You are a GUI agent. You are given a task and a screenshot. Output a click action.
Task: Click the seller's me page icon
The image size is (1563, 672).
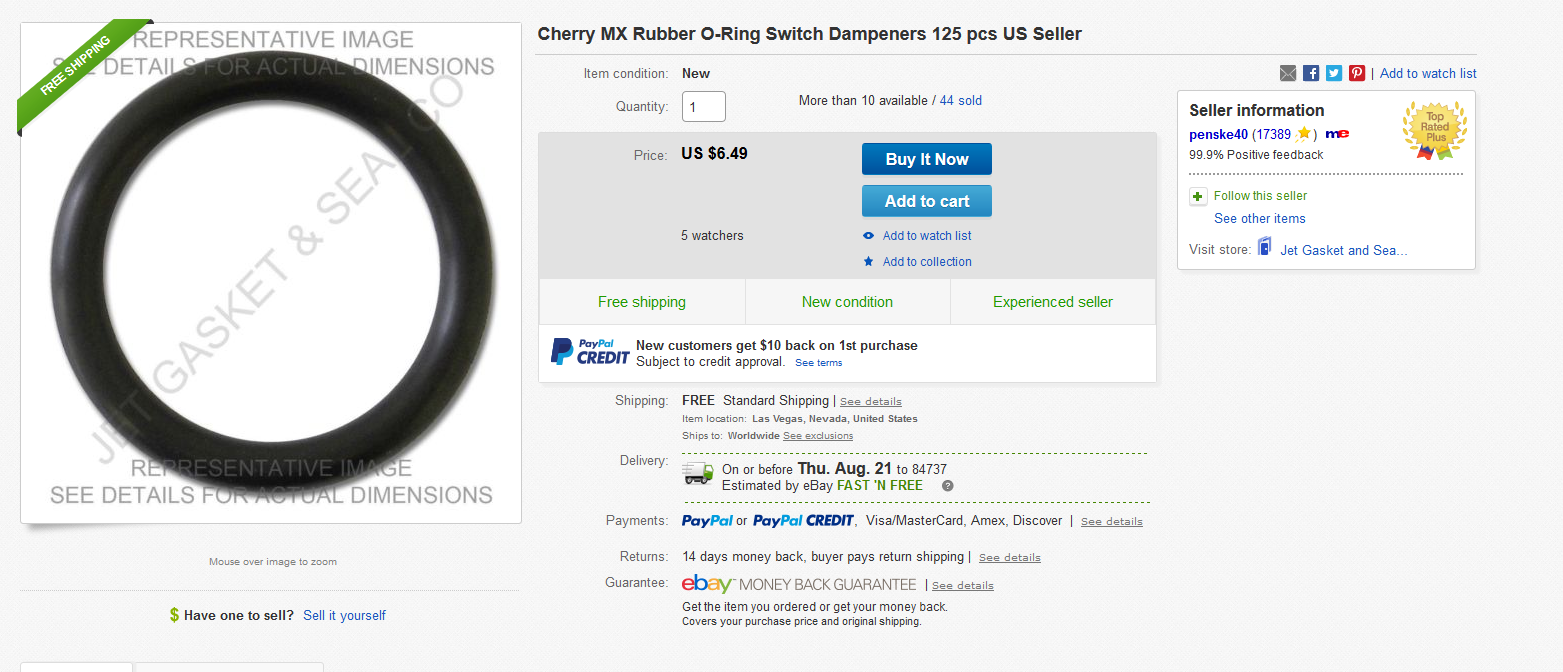pos(1337,134)
